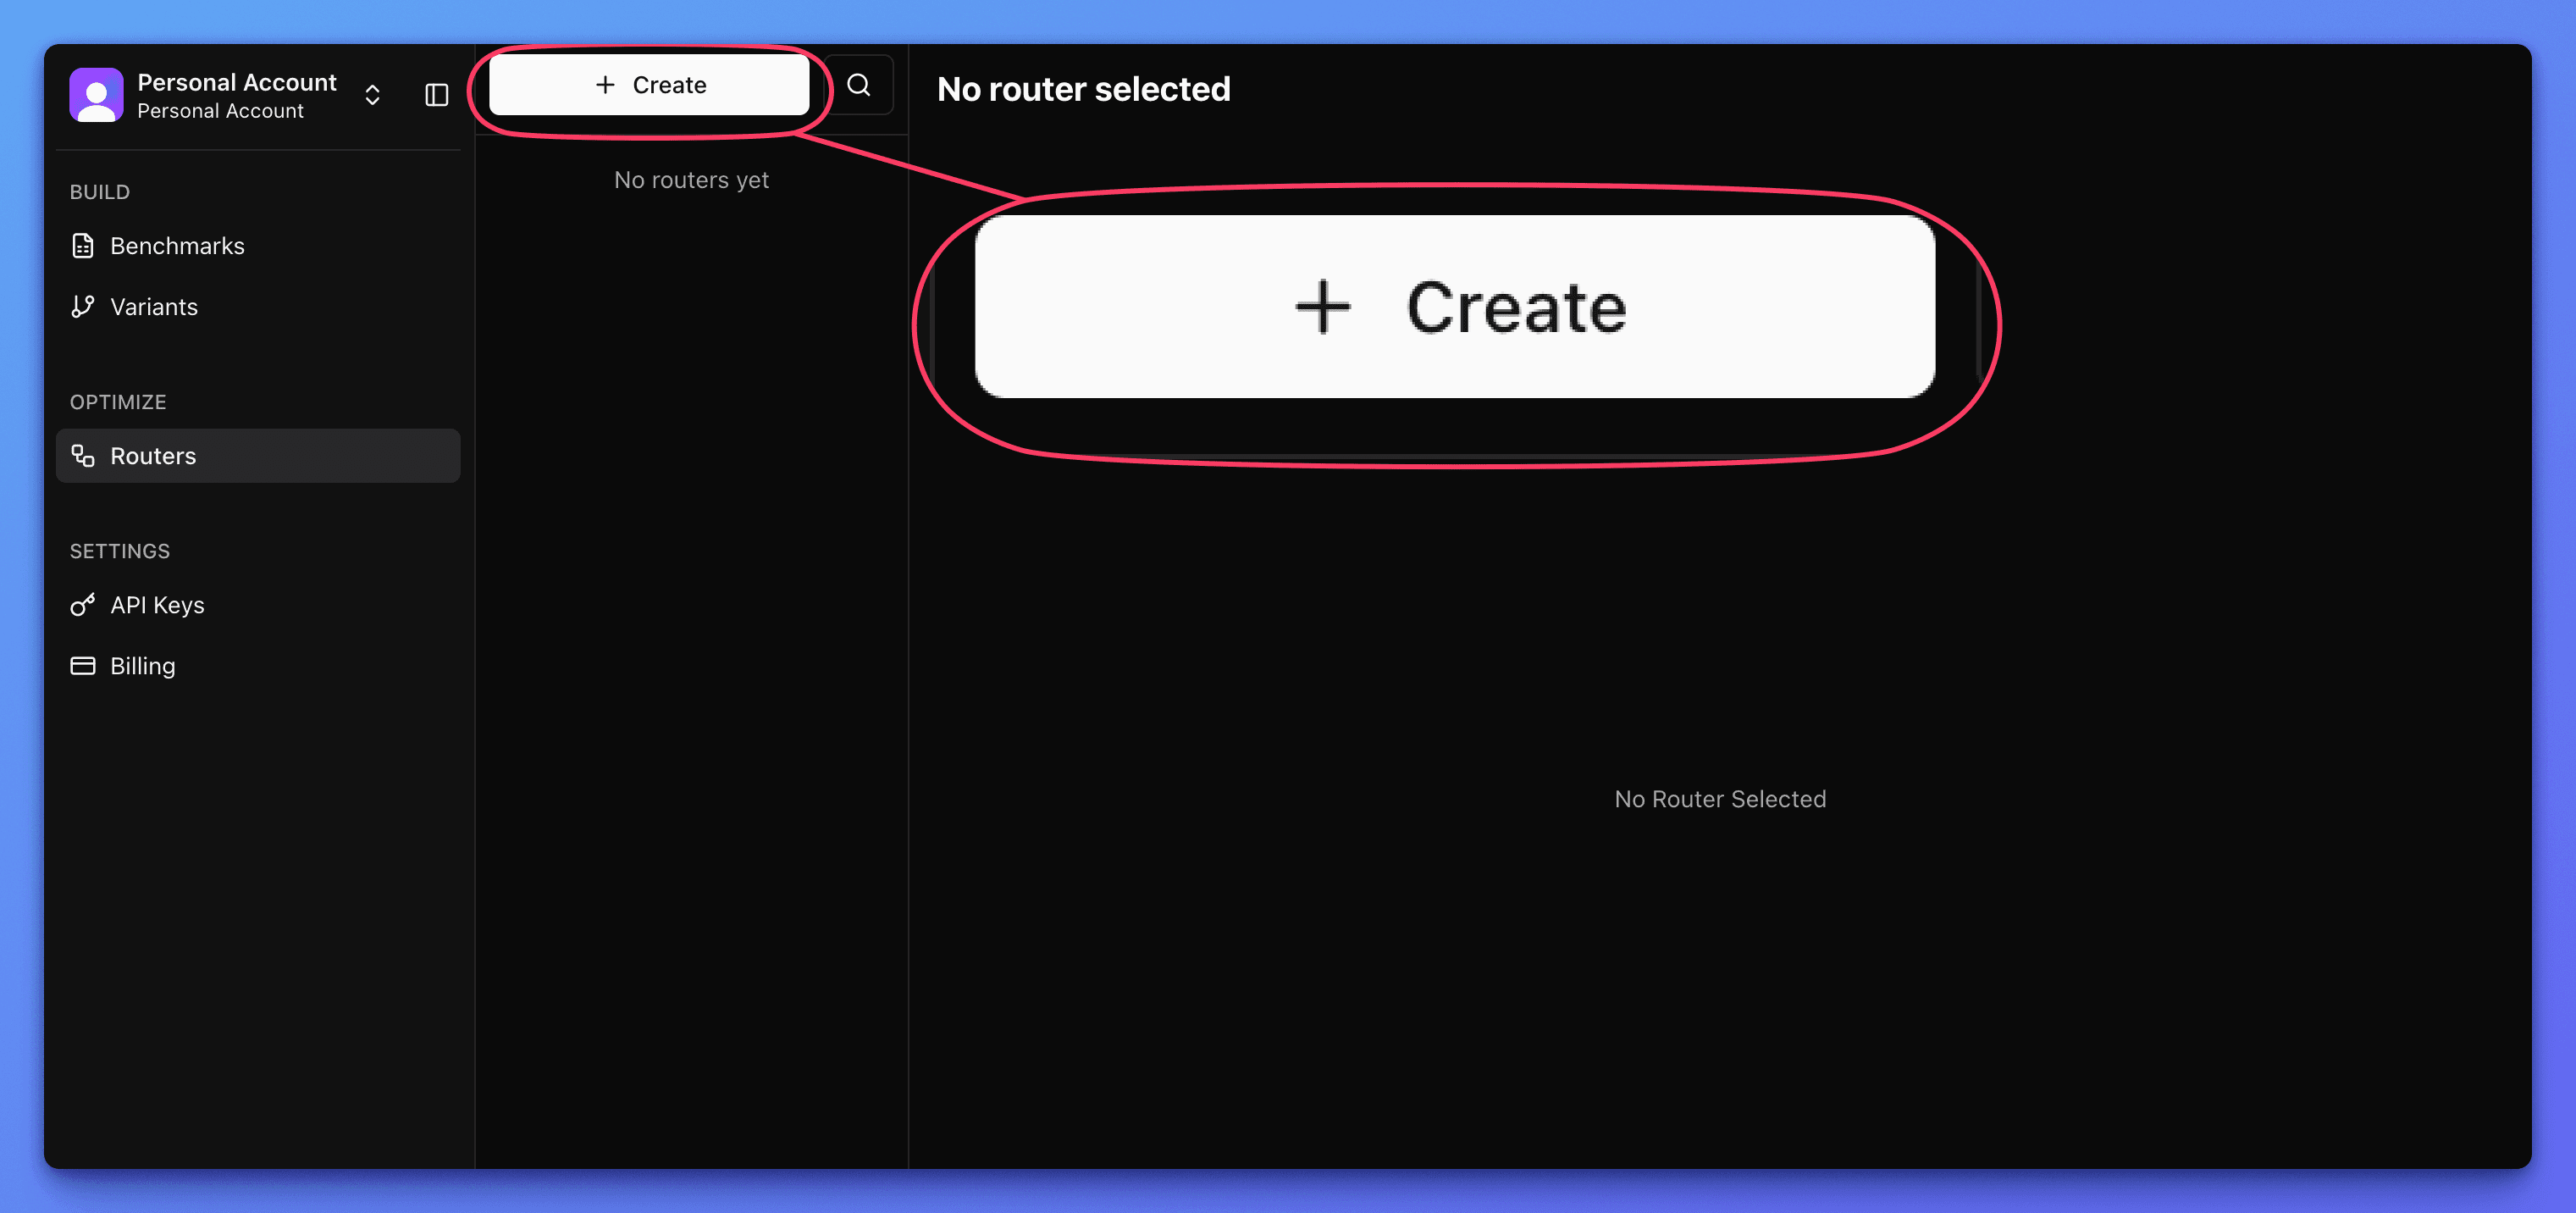Screen dimensions: 2576x1213
Task: Open the Billing settings page
Action: click(x=142, y=665)
